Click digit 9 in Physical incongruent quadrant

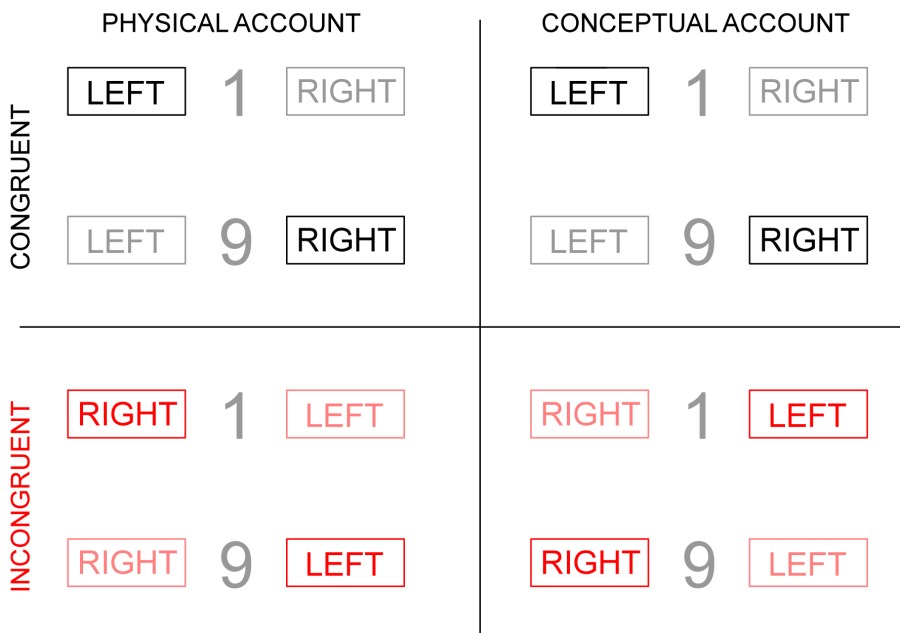(x=235, y=565)
